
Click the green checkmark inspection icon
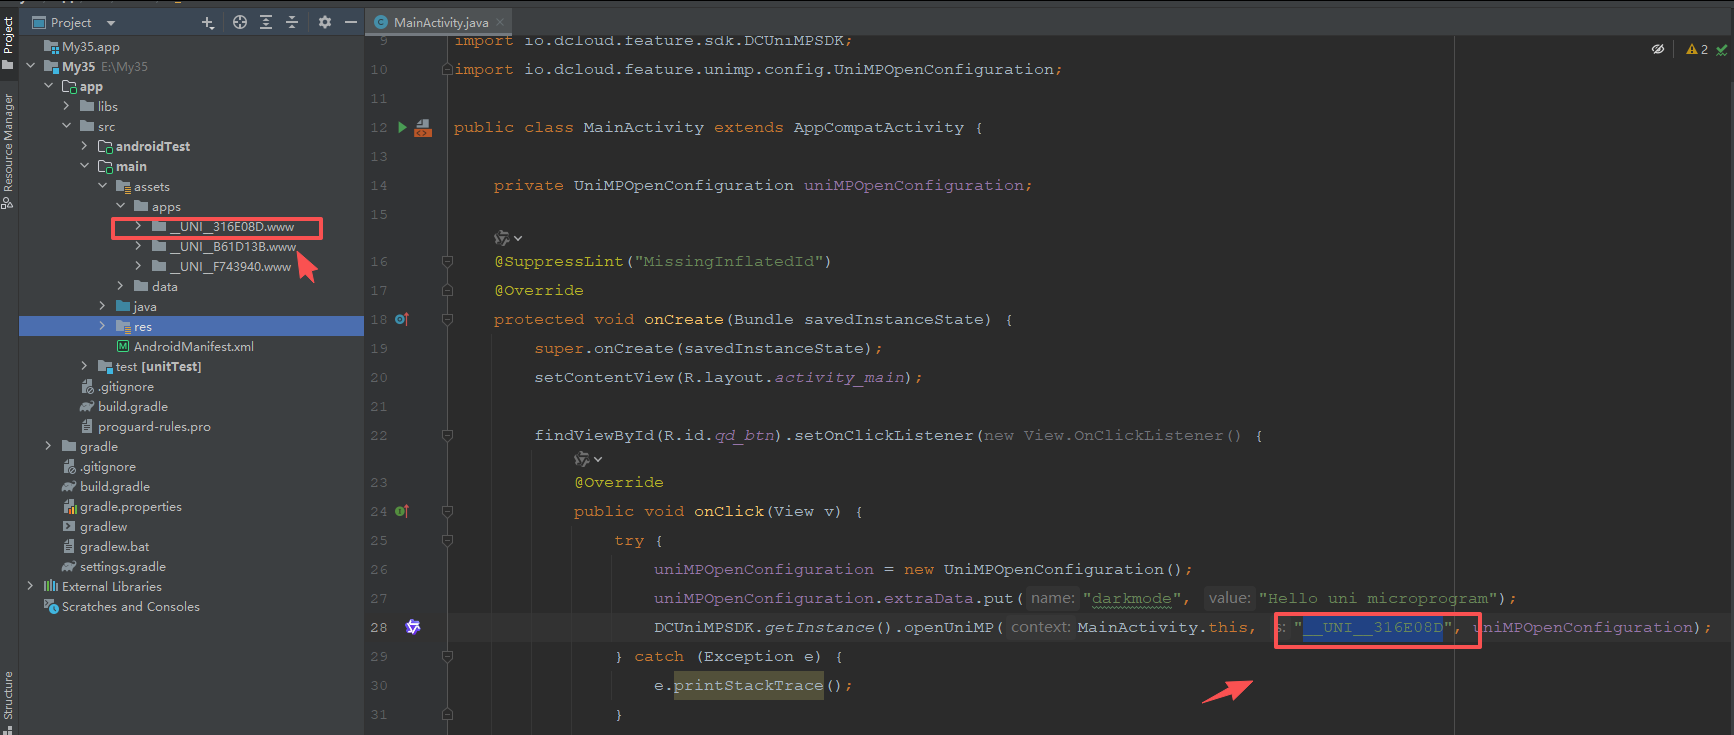1722,49
